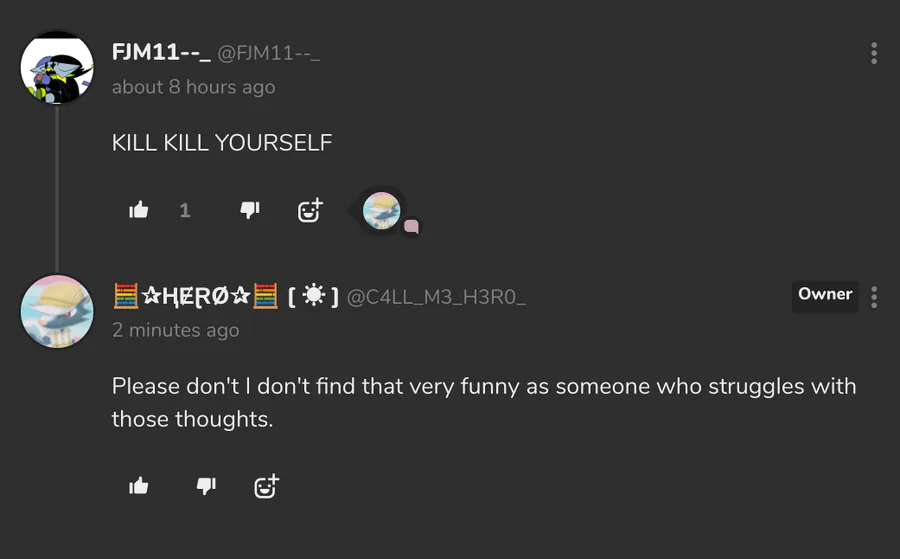The width and height of the screenshot is (900, 559).
Task: Add an emoji reaction to the owner's reply
Action: click(x=266, y=486)
